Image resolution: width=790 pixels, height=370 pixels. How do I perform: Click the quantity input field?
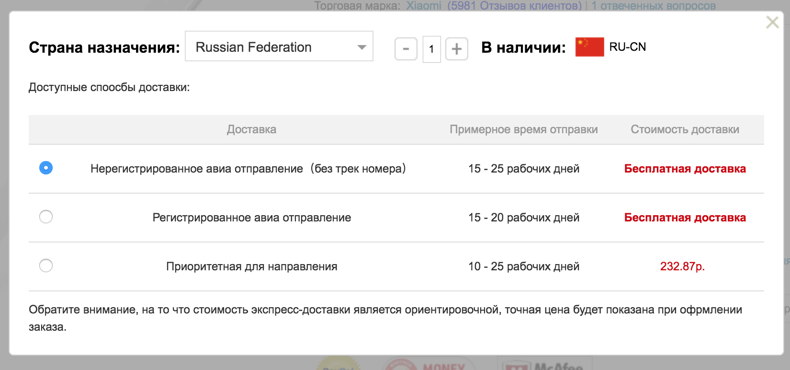point(432,49)
